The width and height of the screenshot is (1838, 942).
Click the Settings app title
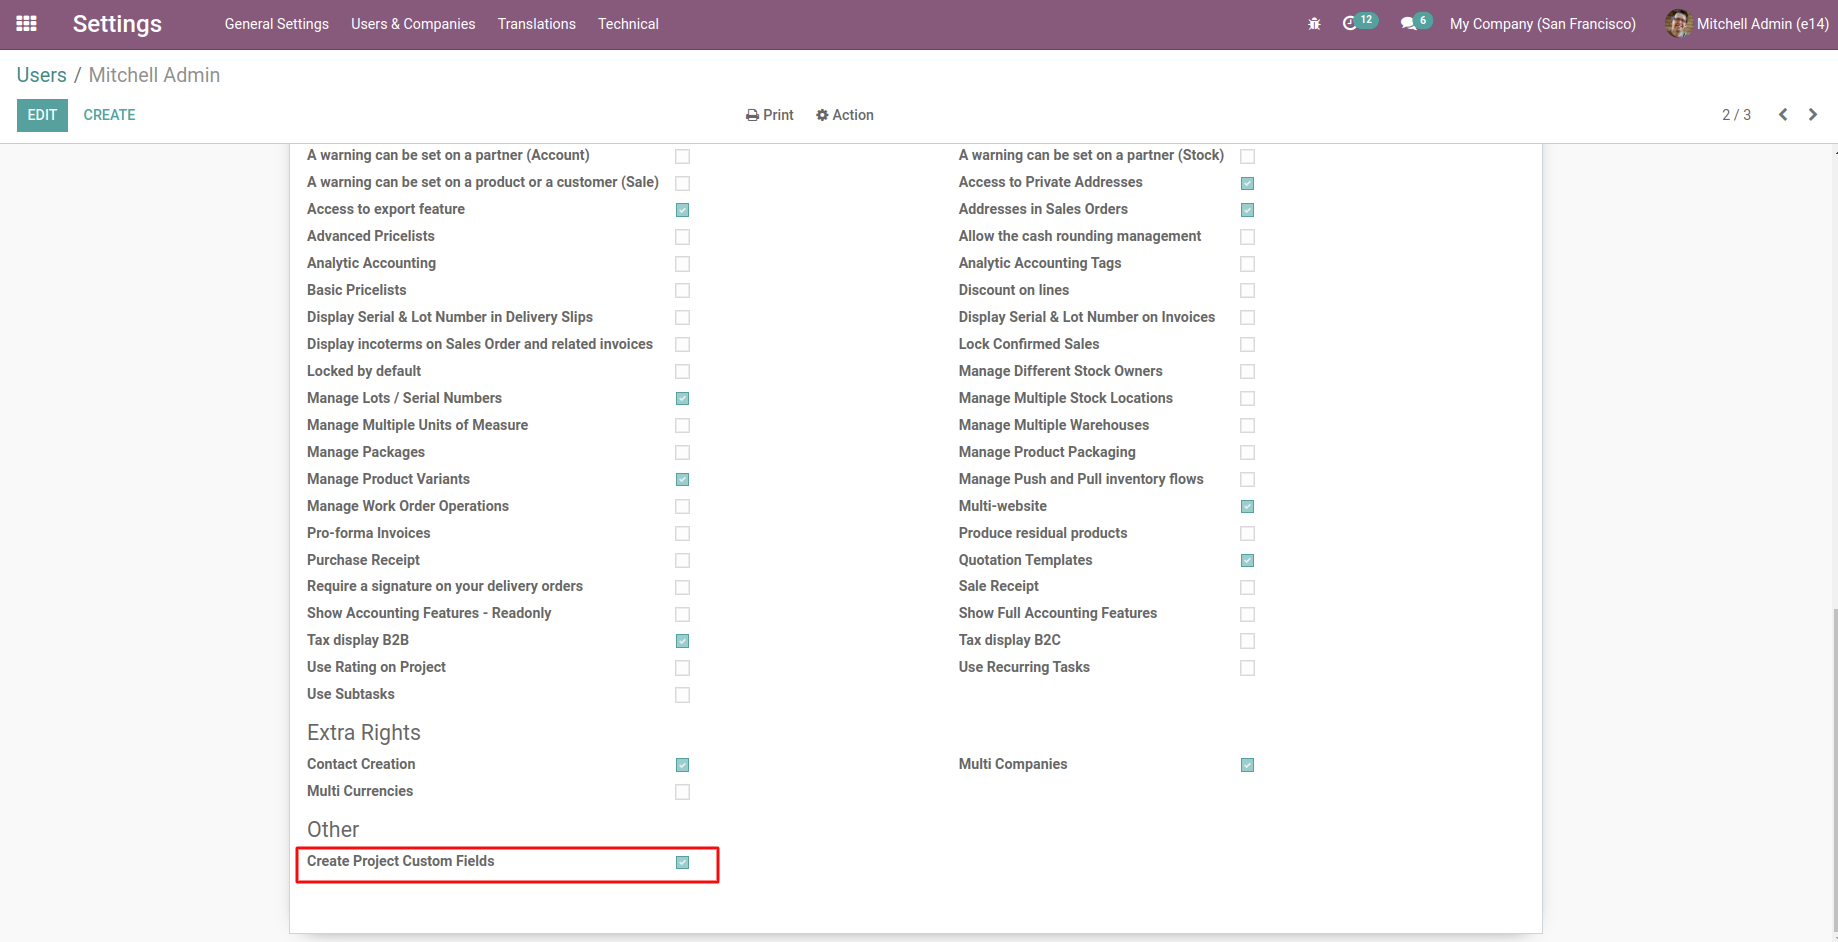tap(117, 24)
